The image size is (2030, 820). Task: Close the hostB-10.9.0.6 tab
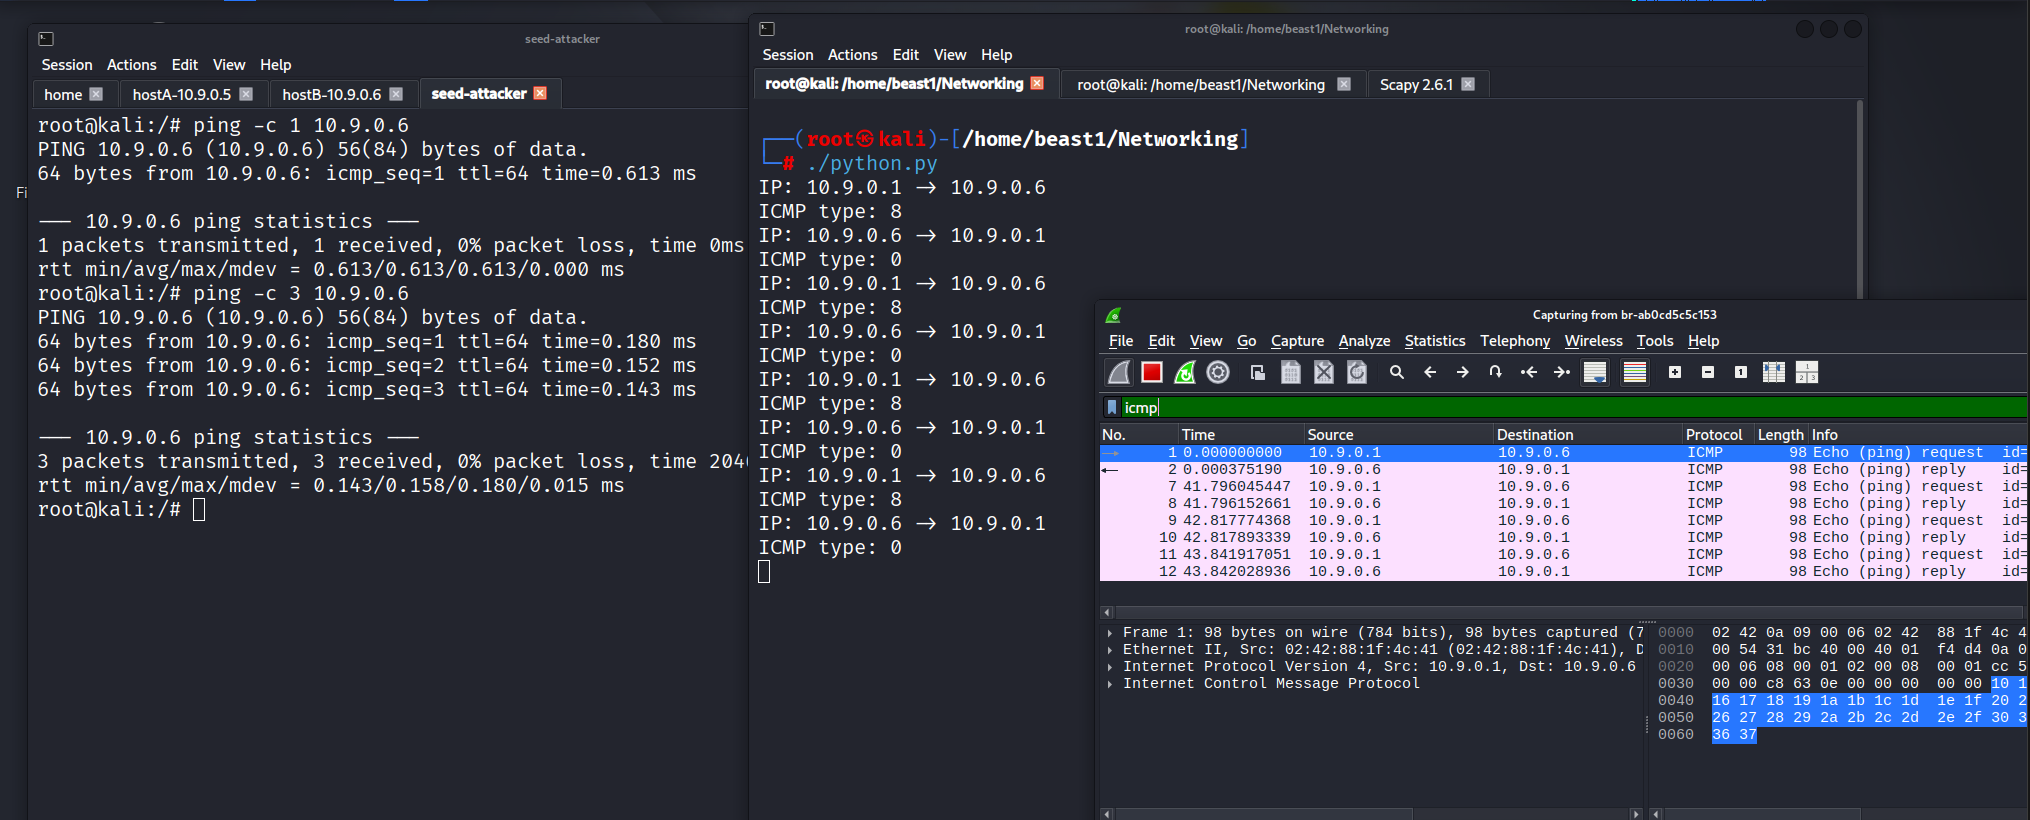coord(396,94)
